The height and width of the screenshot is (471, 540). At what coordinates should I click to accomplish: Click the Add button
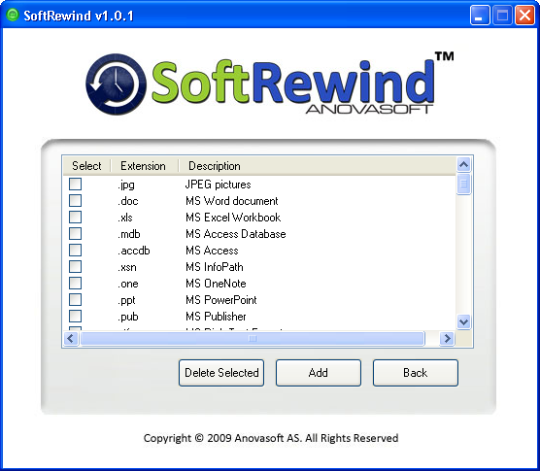click(318, 373)
